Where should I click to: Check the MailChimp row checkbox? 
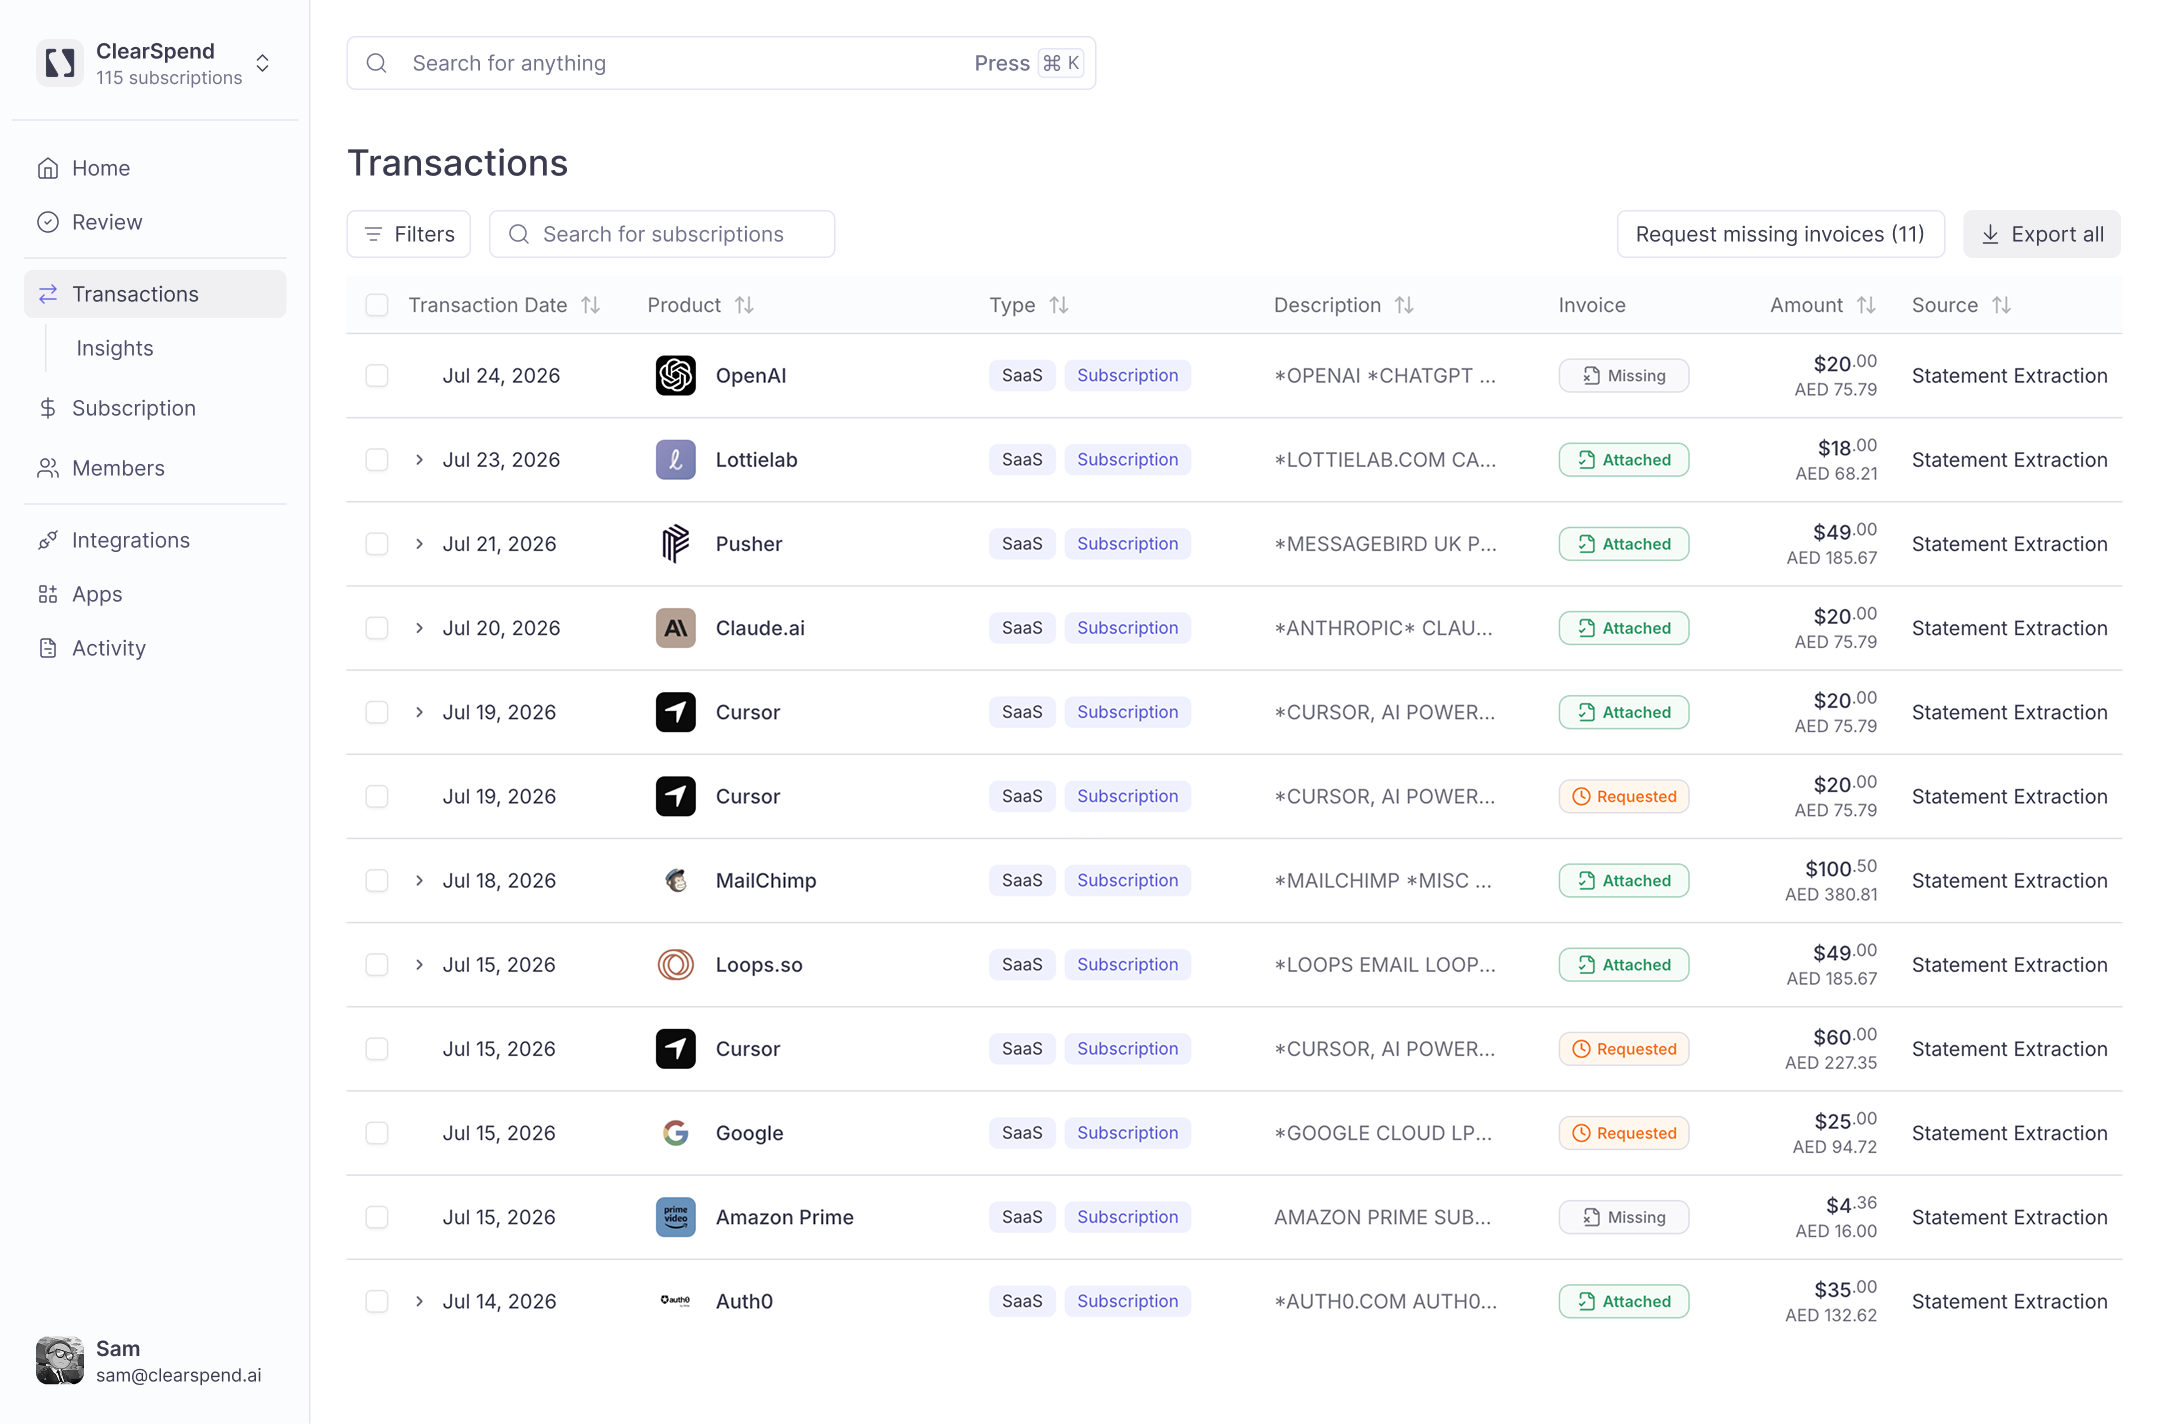coord(377,880)
